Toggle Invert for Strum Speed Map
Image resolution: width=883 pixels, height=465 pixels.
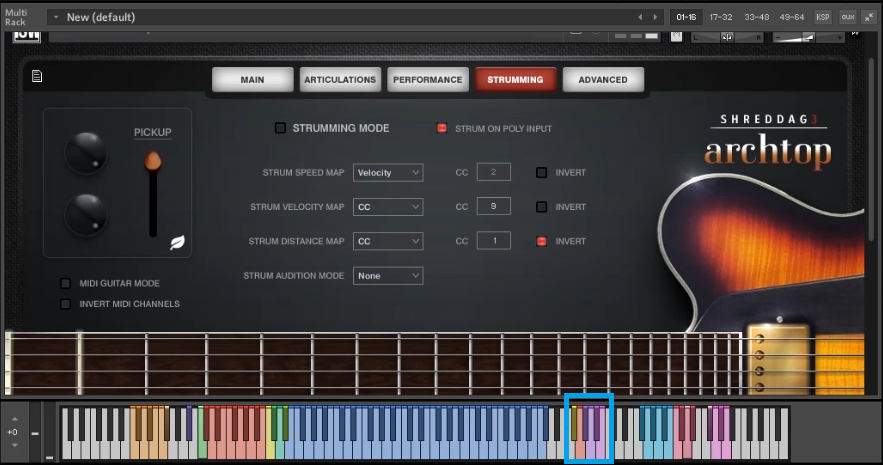(541, 172)
